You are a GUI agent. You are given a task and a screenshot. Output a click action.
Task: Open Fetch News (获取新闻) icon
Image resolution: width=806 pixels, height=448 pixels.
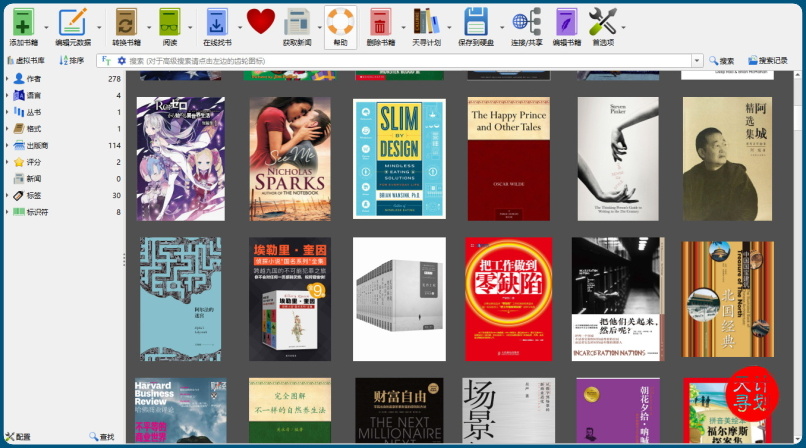297,22
